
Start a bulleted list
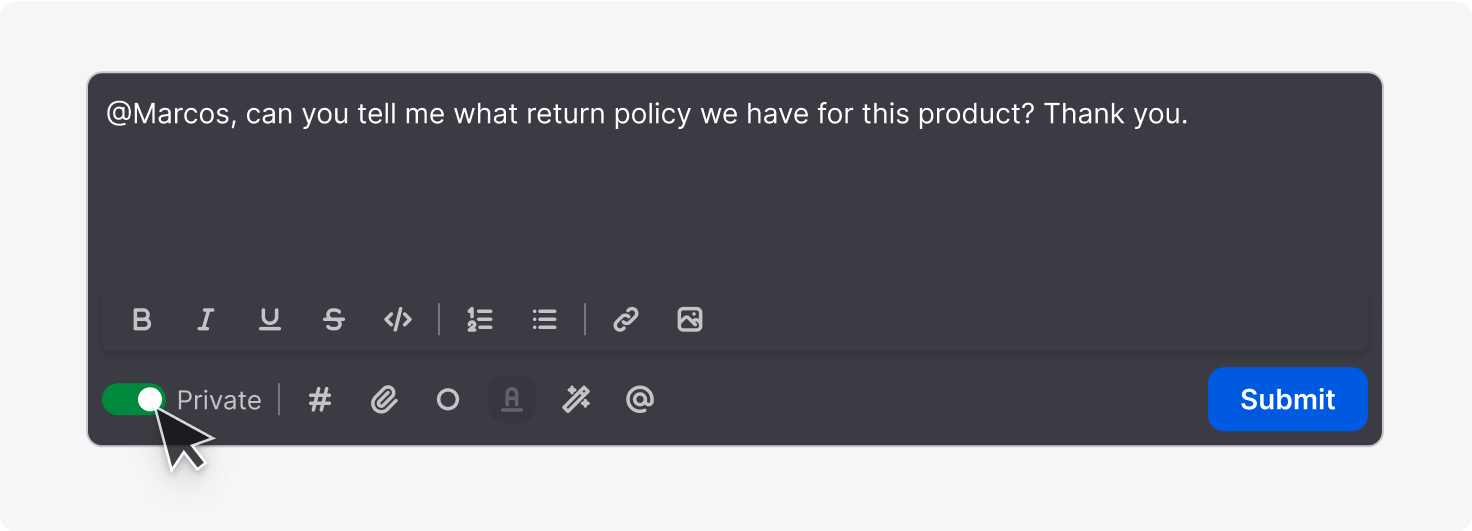coord(544,320)
